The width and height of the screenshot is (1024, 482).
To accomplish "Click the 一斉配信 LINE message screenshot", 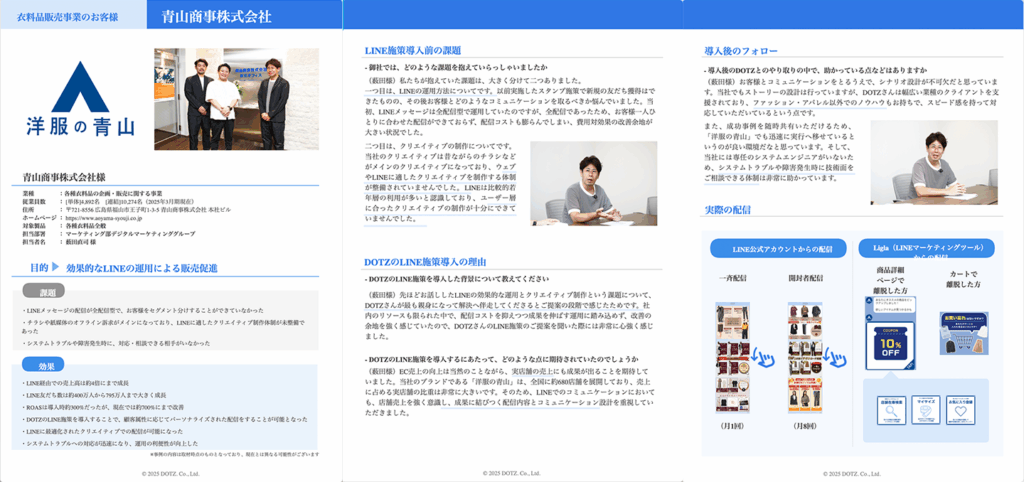I will click(x=731, y=358).
